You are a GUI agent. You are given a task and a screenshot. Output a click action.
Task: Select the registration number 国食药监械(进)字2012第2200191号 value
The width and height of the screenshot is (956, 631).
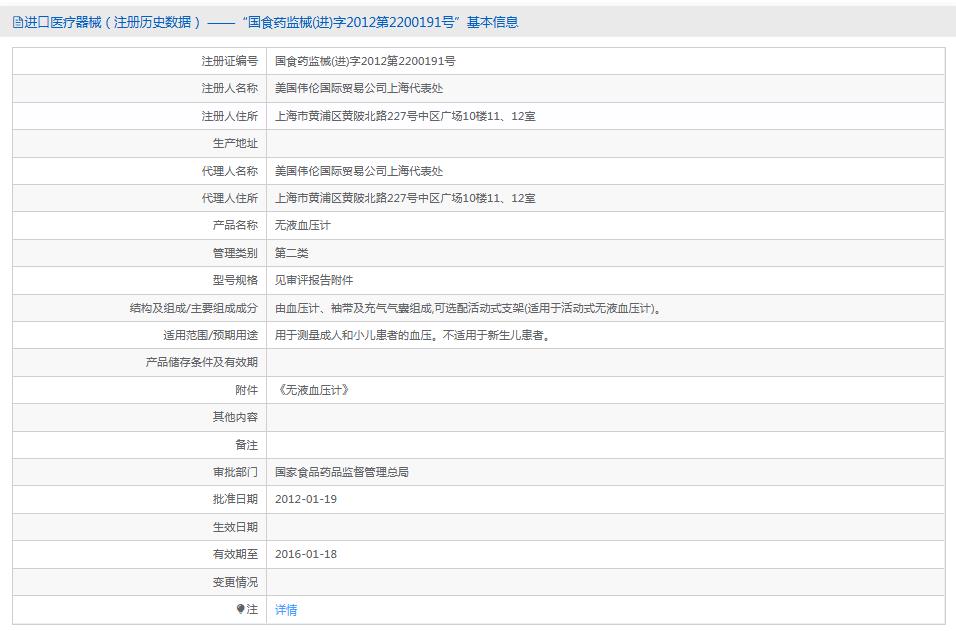[365, 61]
